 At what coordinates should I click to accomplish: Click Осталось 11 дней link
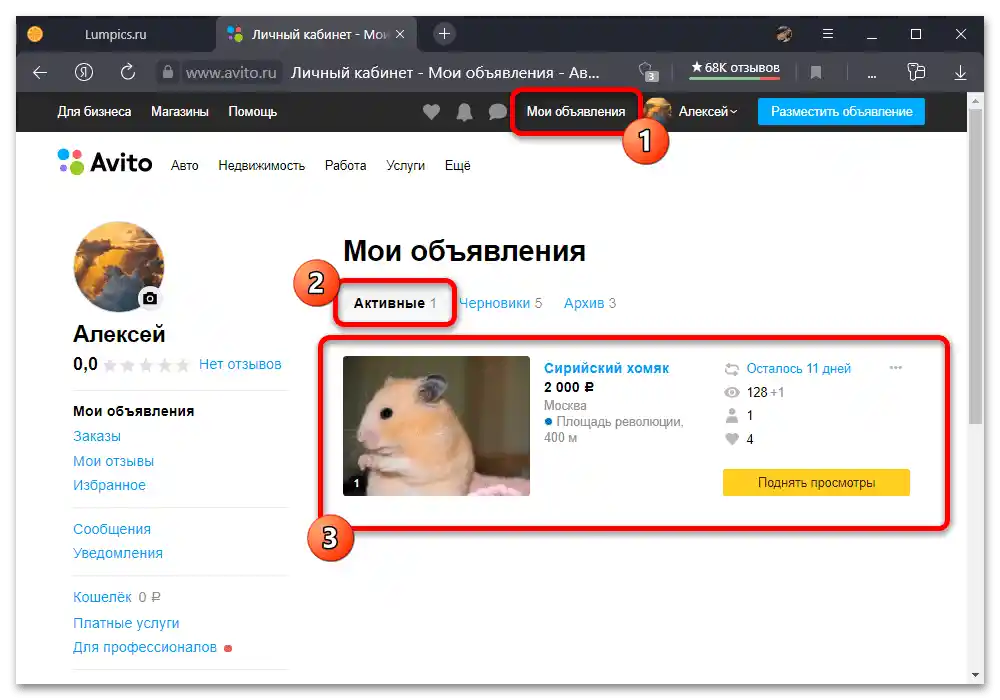pos(798,368)
